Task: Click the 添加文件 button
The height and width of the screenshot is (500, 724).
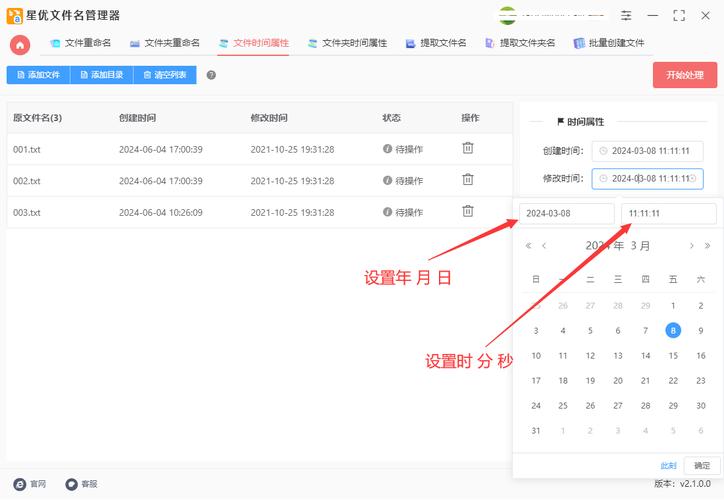Action: [x=38, y=75]
